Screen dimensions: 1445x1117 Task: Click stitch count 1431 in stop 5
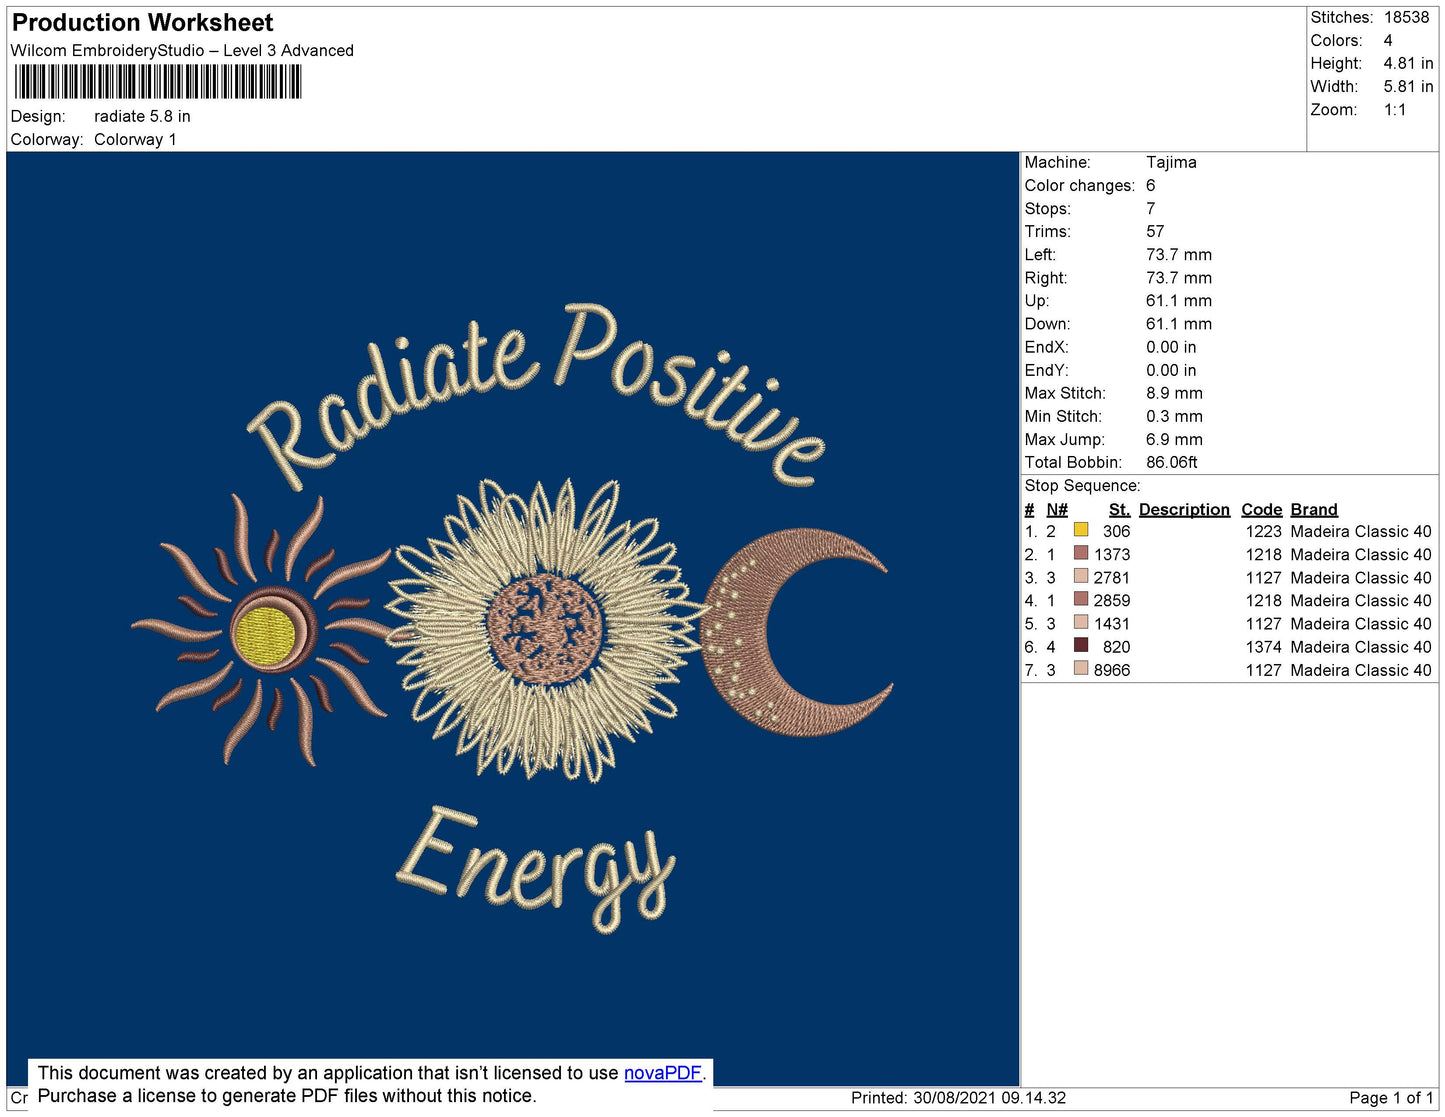tap(1112, 624)
